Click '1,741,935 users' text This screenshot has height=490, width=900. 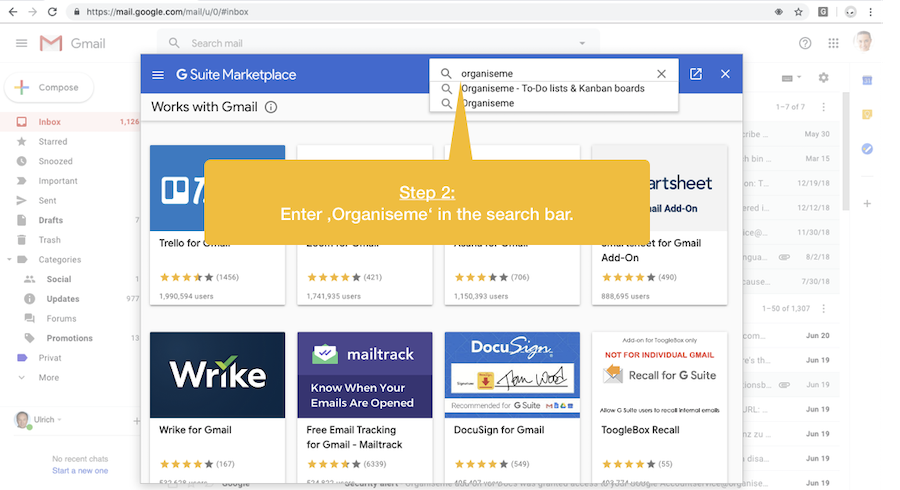click(333, 297)
